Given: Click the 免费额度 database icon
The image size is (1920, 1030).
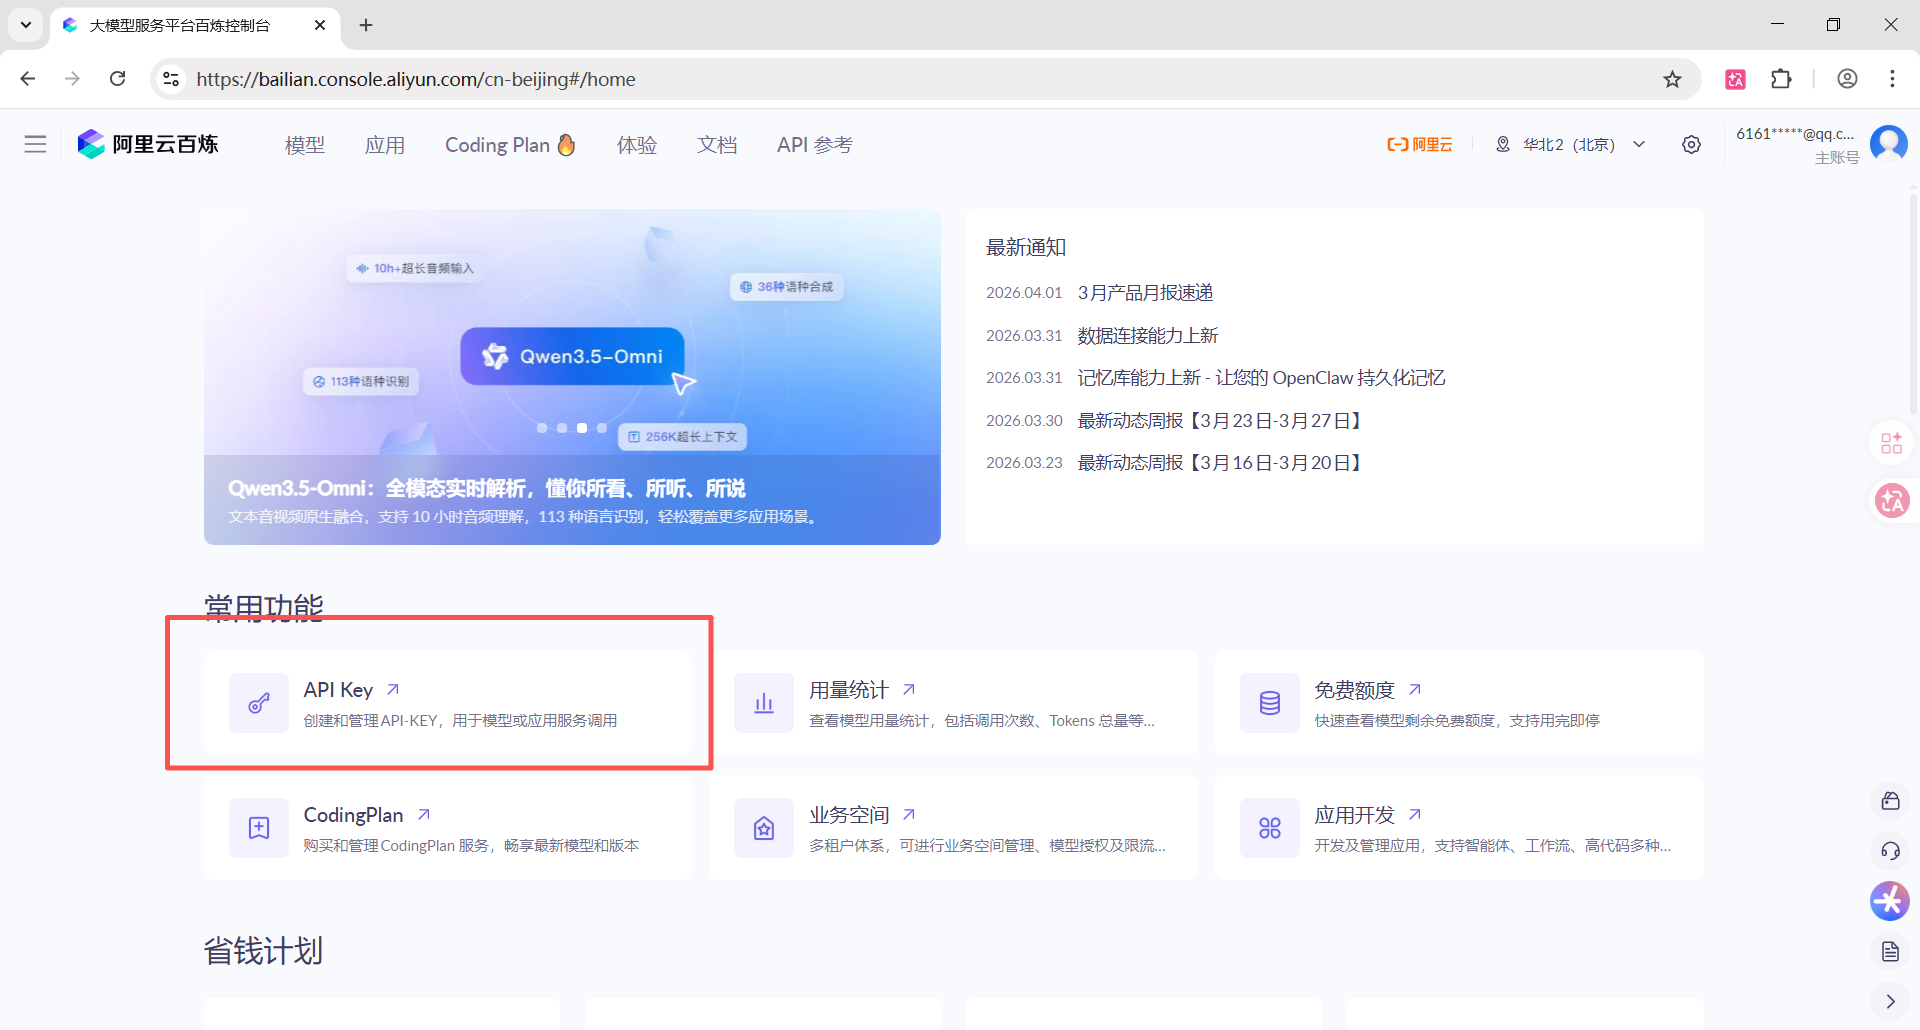Looking at the screenshot, I should click(1269, 703).
